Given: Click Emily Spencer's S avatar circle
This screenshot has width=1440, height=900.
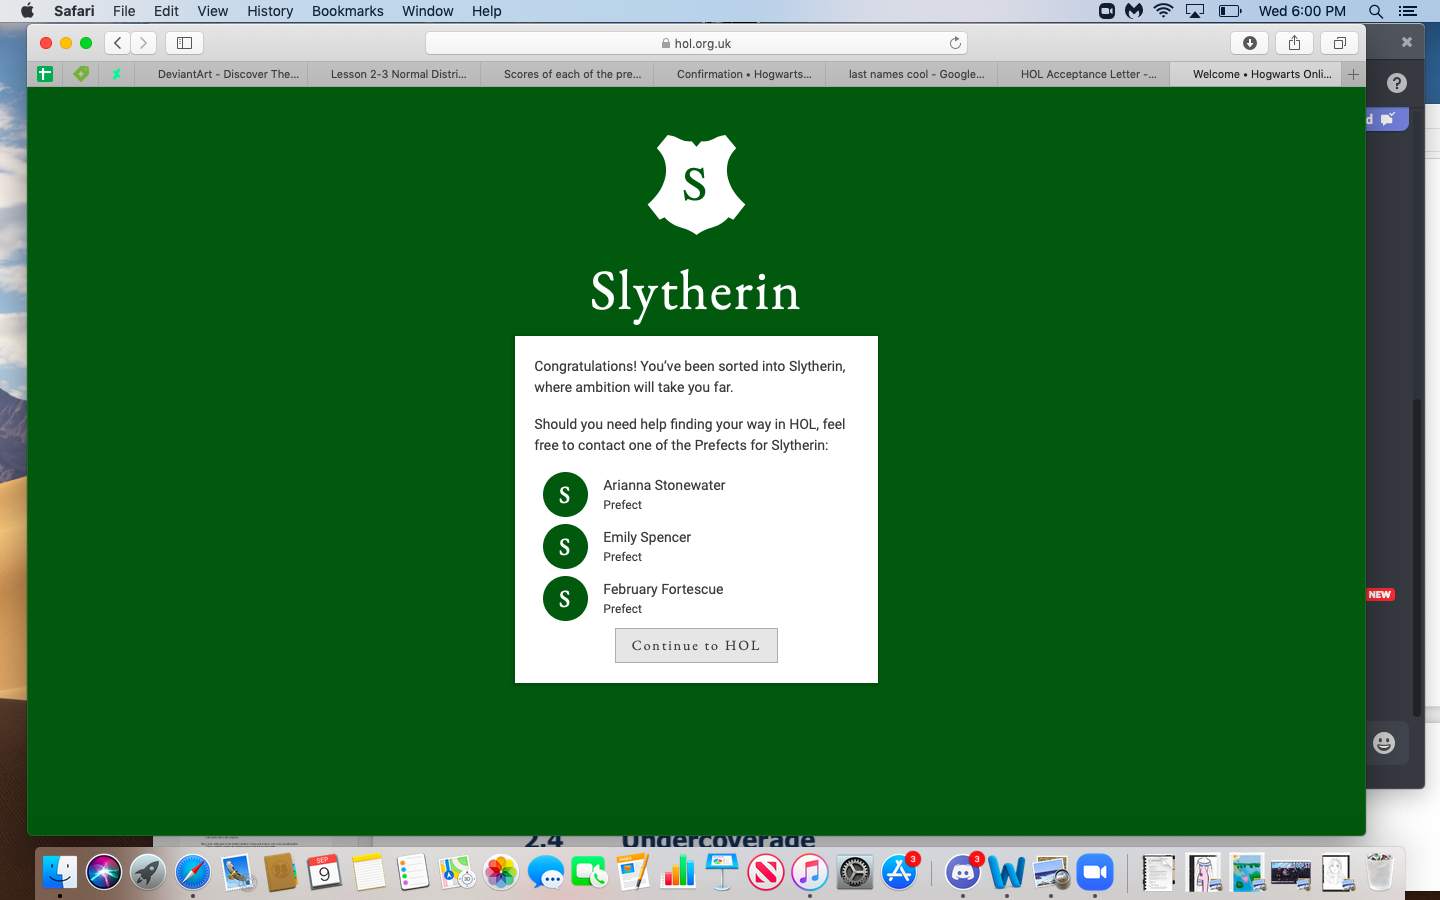Looking at the screenshot, I should [565, 546].
